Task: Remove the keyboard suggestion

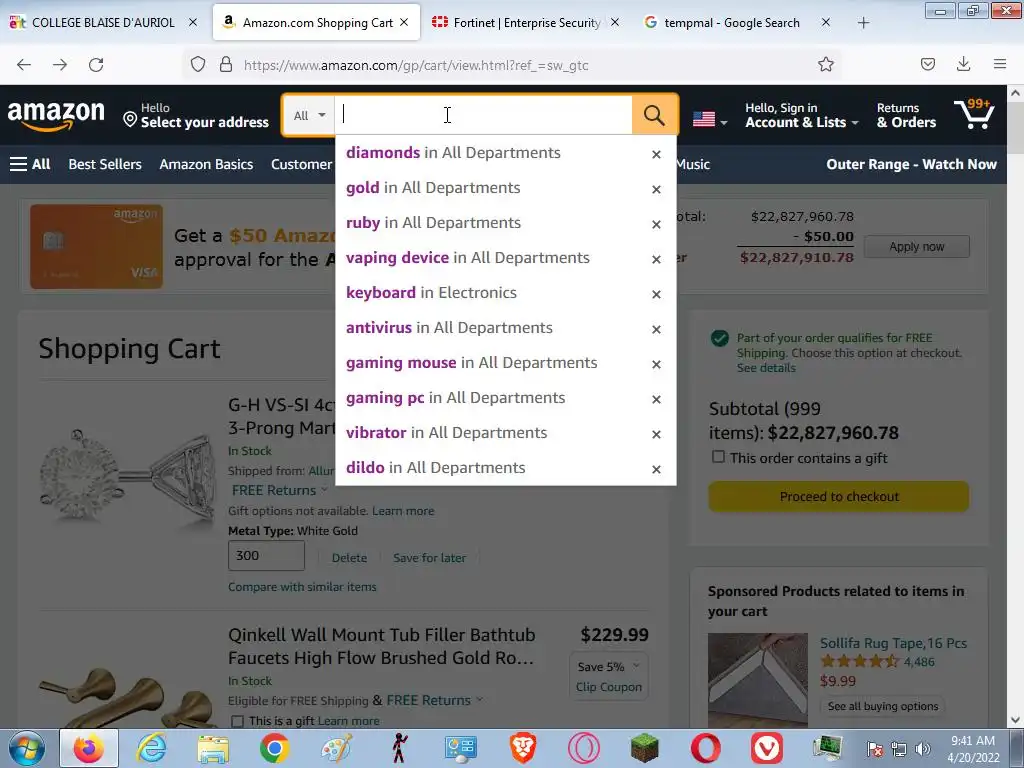Action: 656,295
